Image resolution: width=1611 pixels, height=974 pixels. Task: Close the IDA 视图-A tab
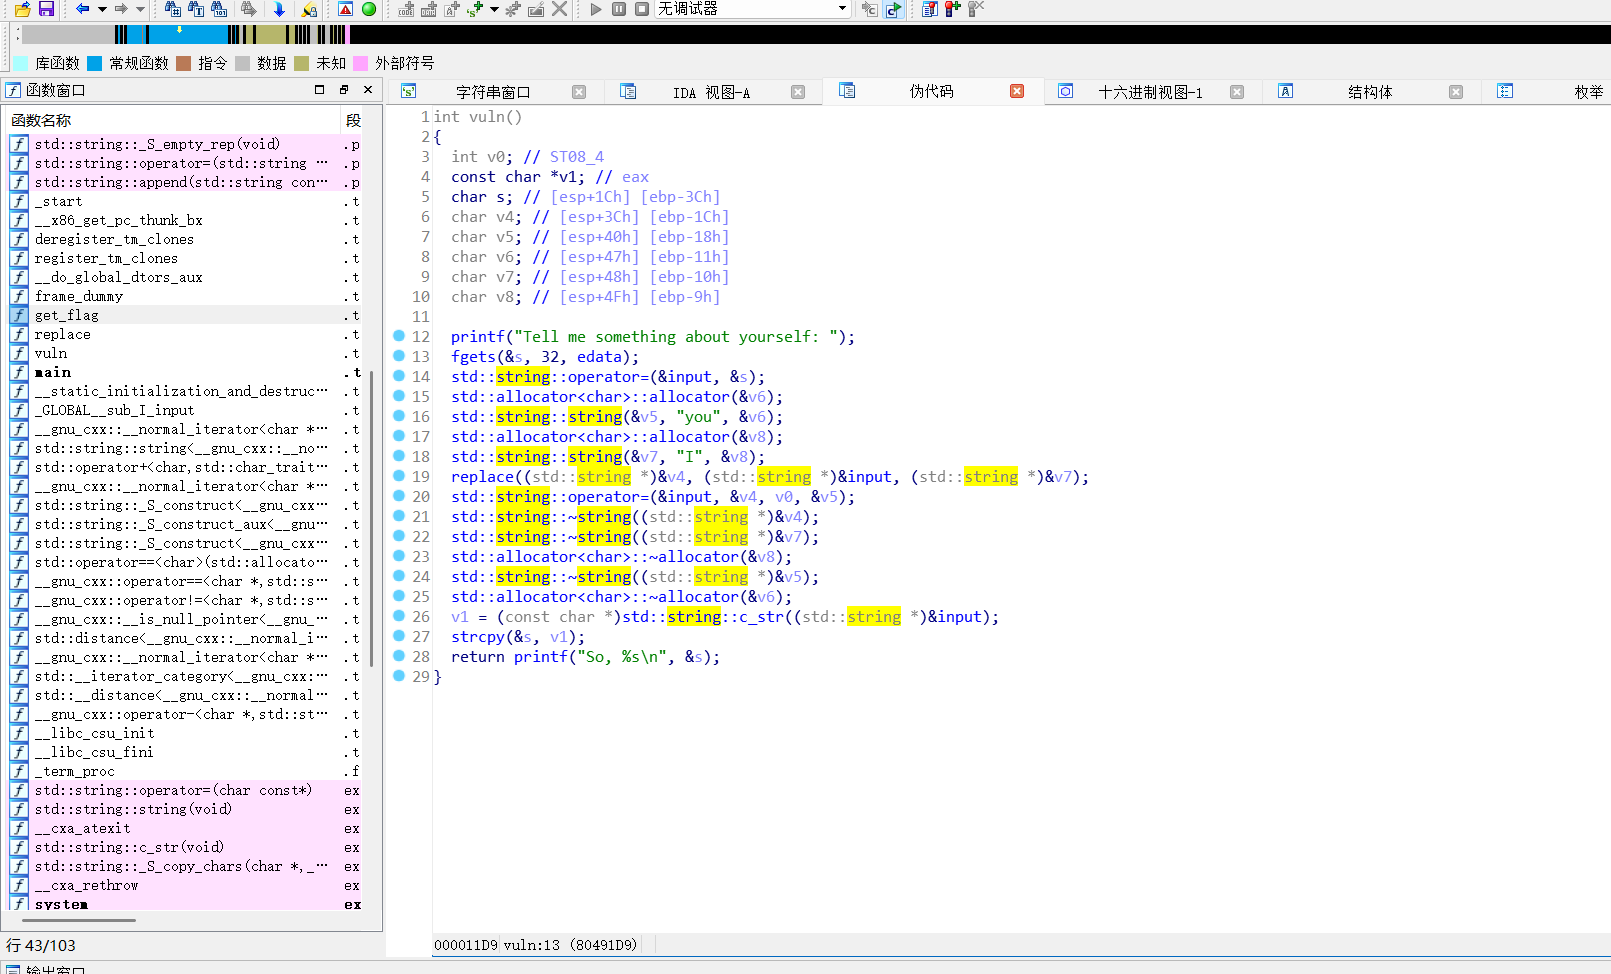coord(798,92)
